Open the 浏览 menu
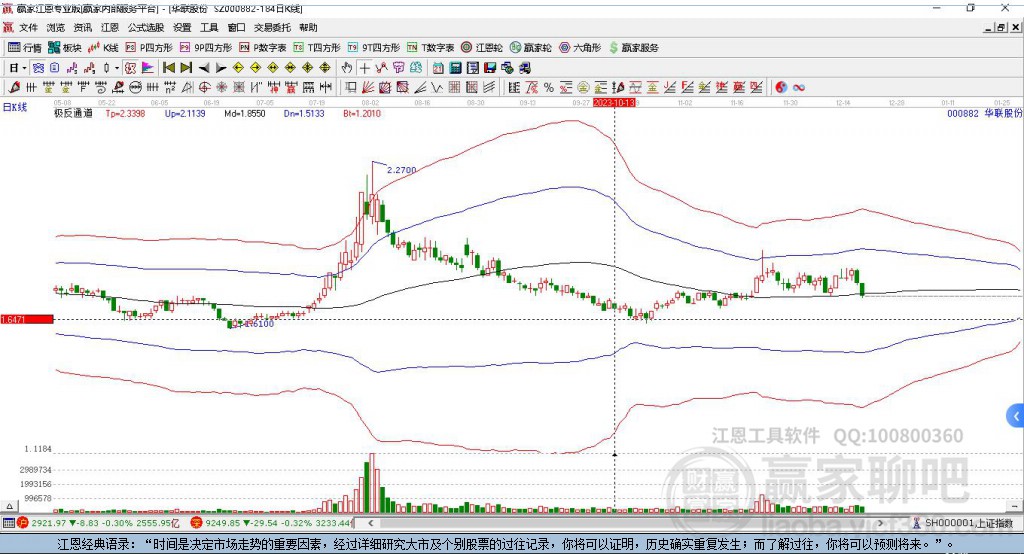This screenshot has height=554, width=1024. [56, 27]
